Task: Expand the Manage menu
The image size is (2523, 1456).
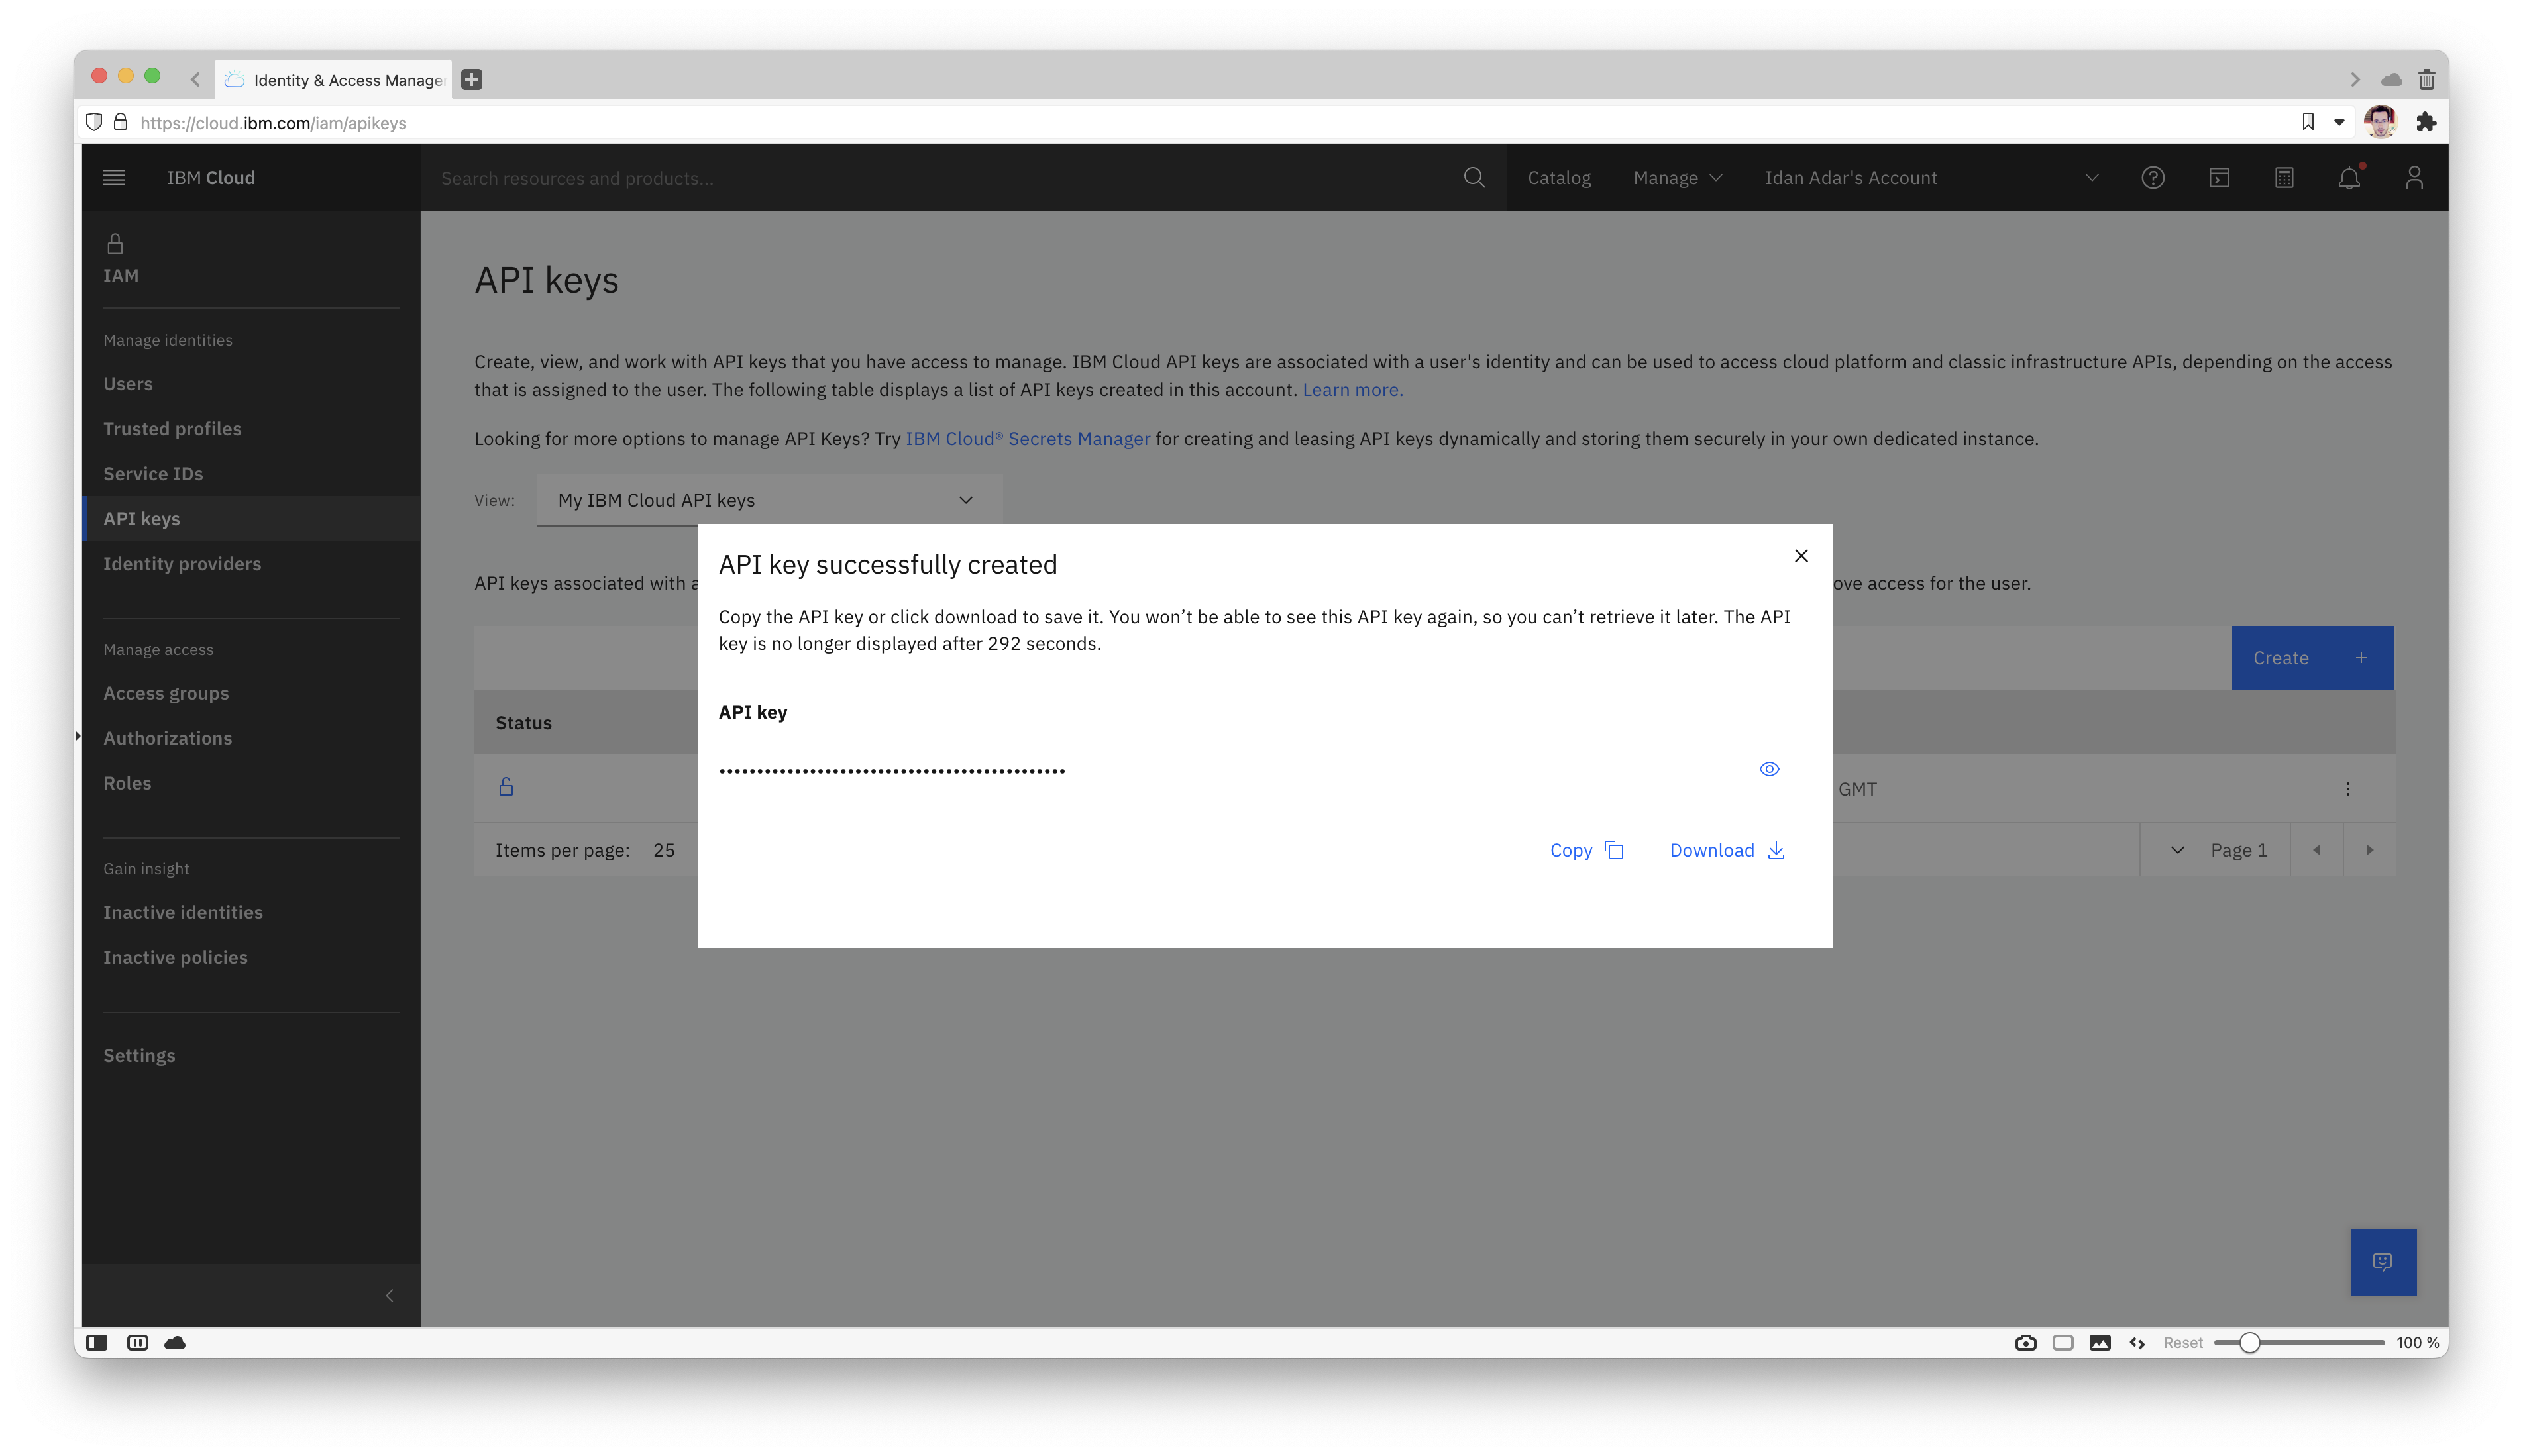Action: [1677, 178]
